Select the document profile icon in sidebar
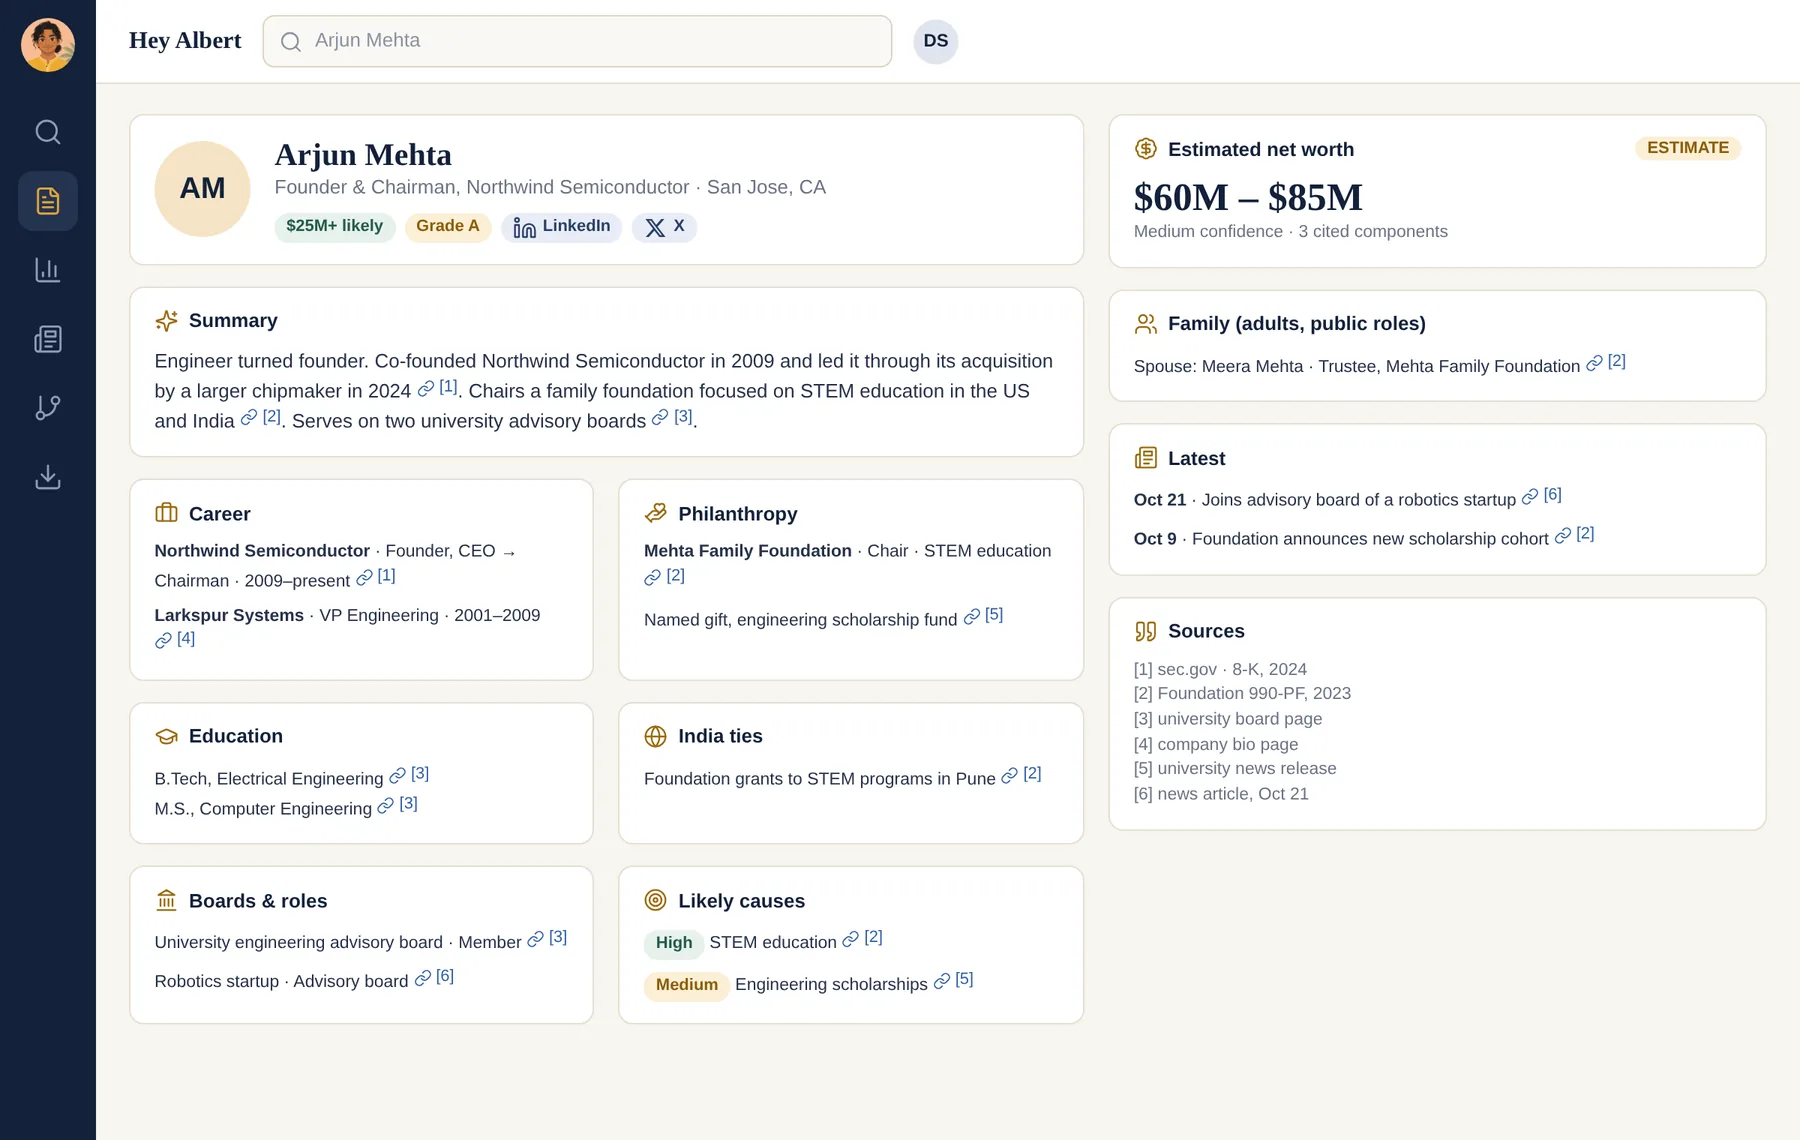This screenshot has width=1800, height=1140. pos(48,201)
